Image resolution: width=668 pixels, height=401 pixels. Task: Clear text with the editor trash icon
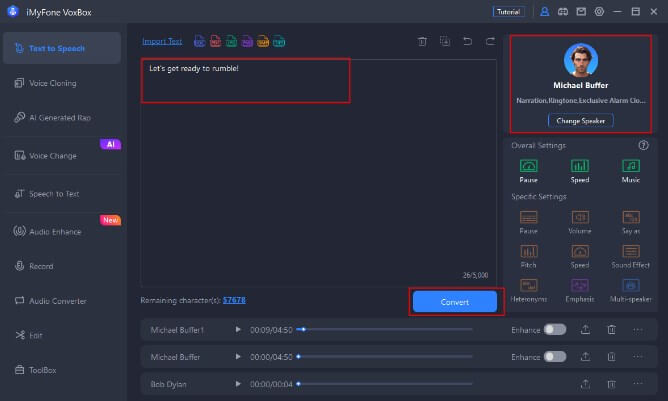(x=422, y=41)
